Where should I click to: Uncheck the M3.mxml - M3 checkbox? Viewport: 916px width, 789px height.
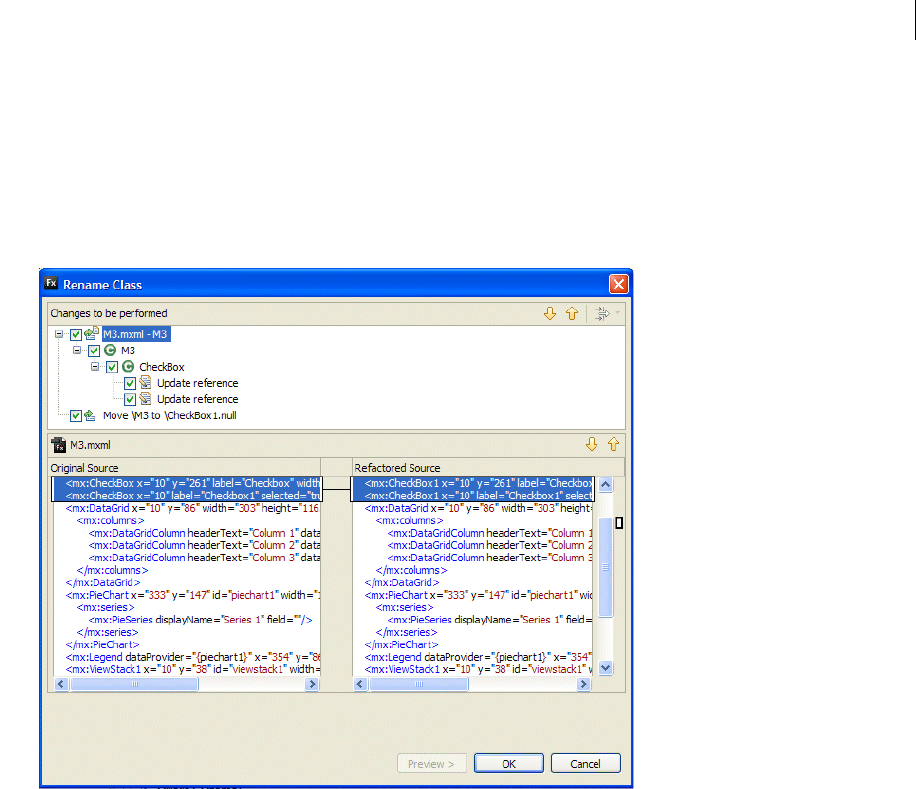click(x=76, y=335)
